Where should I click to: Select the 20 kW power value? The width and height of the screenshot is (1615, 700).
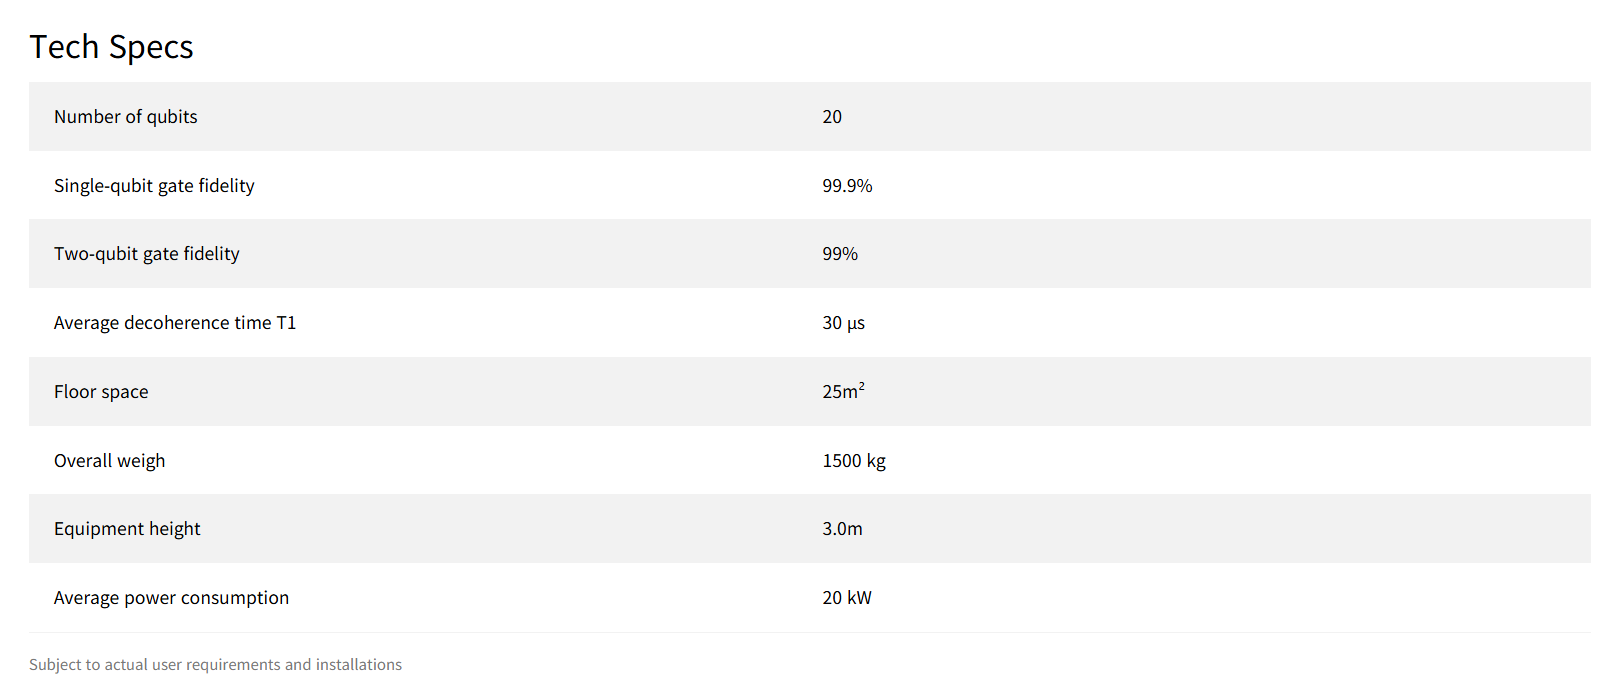coord(847,598)
